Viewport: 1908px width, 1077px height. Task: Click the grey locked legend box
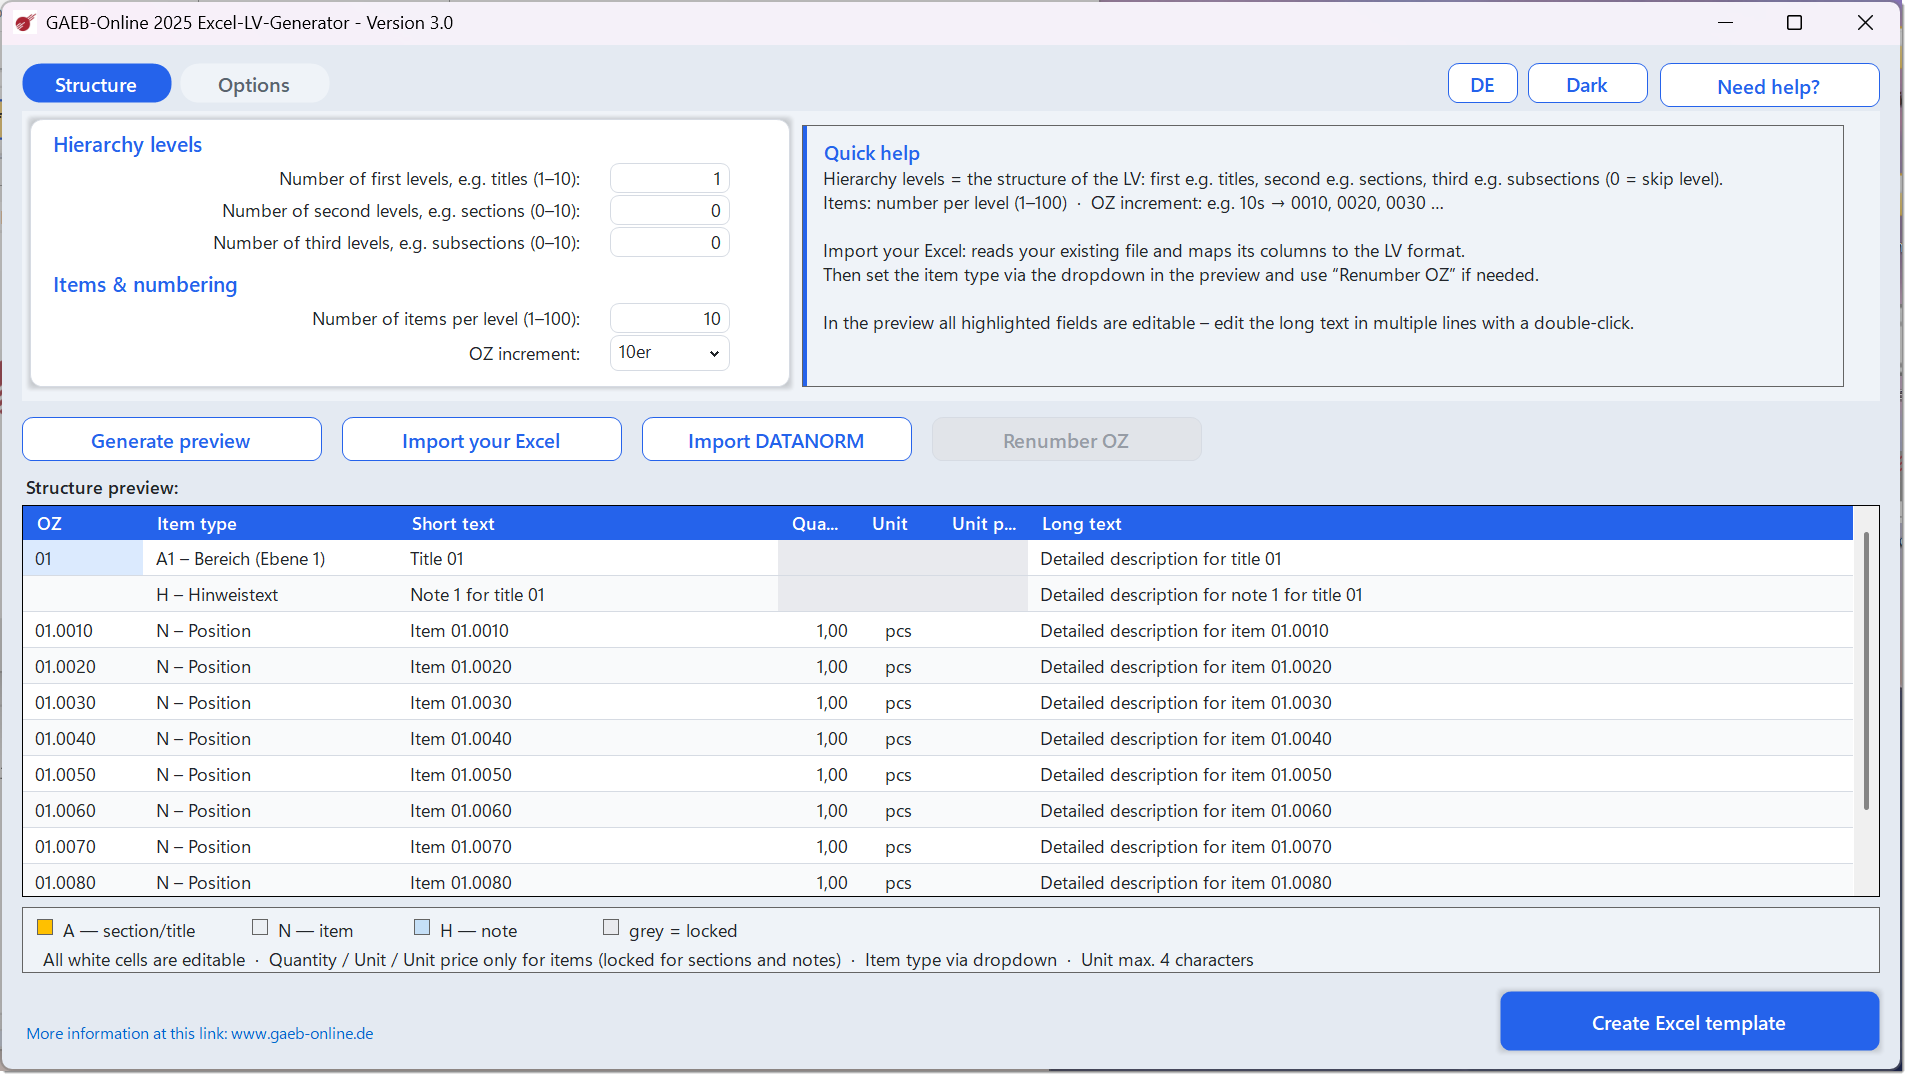tap(611, 928)
